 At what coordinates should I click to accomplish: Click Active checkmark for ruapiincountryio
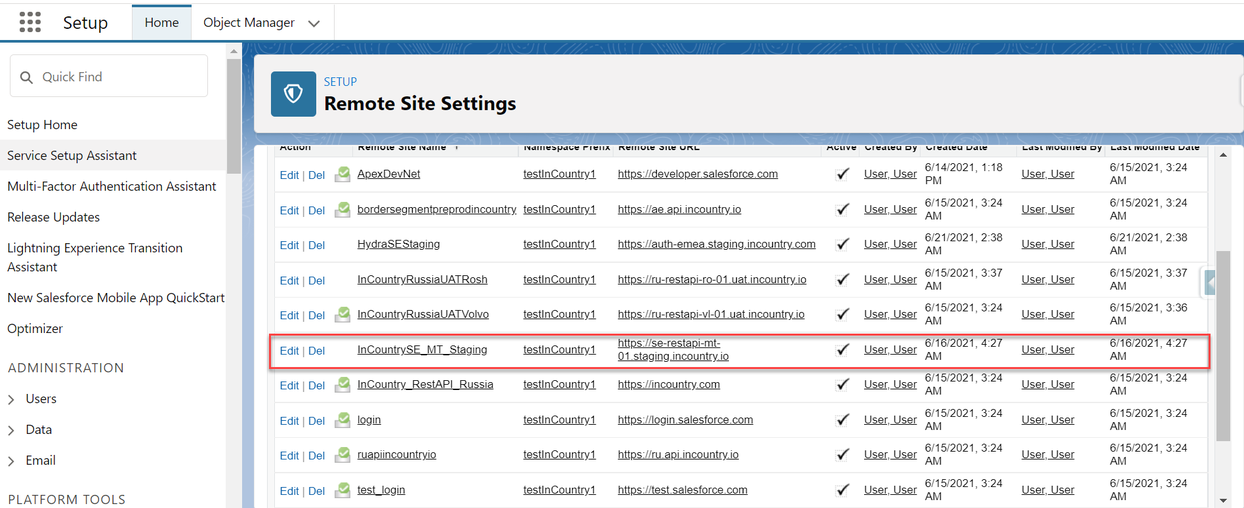[x=843, y=454]
